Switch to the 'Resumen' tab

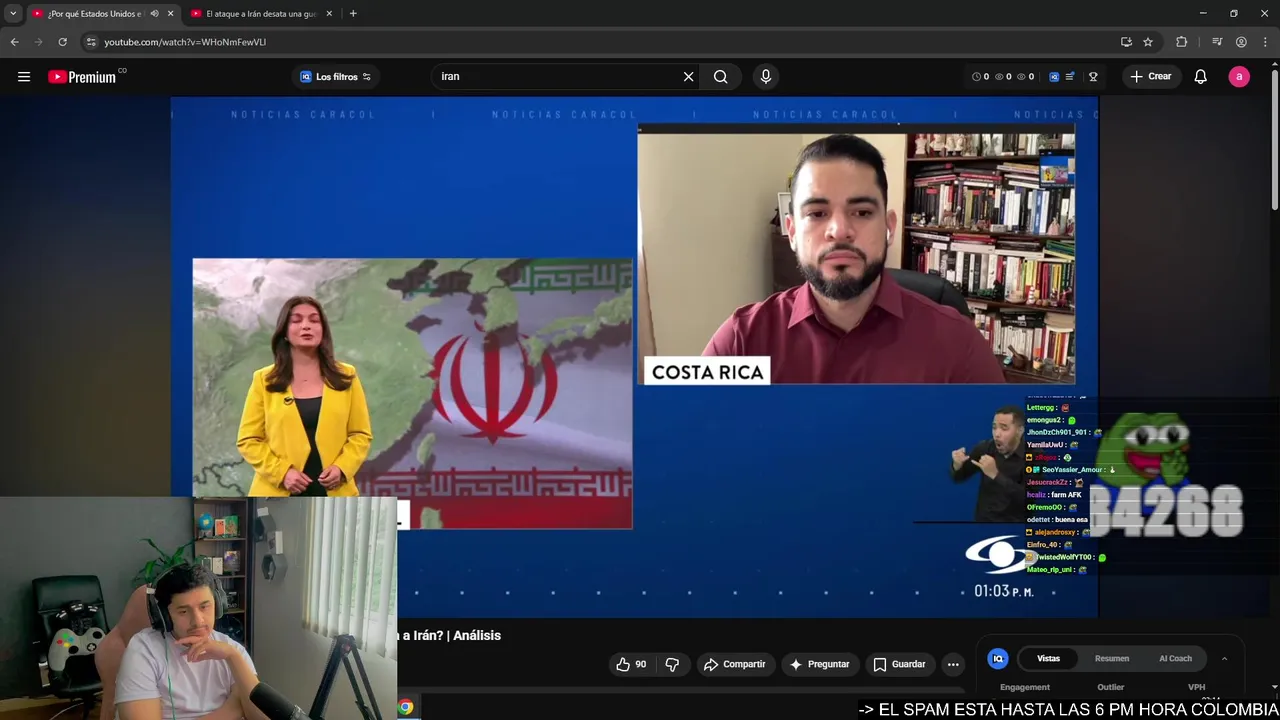[x=1112, y=658]
